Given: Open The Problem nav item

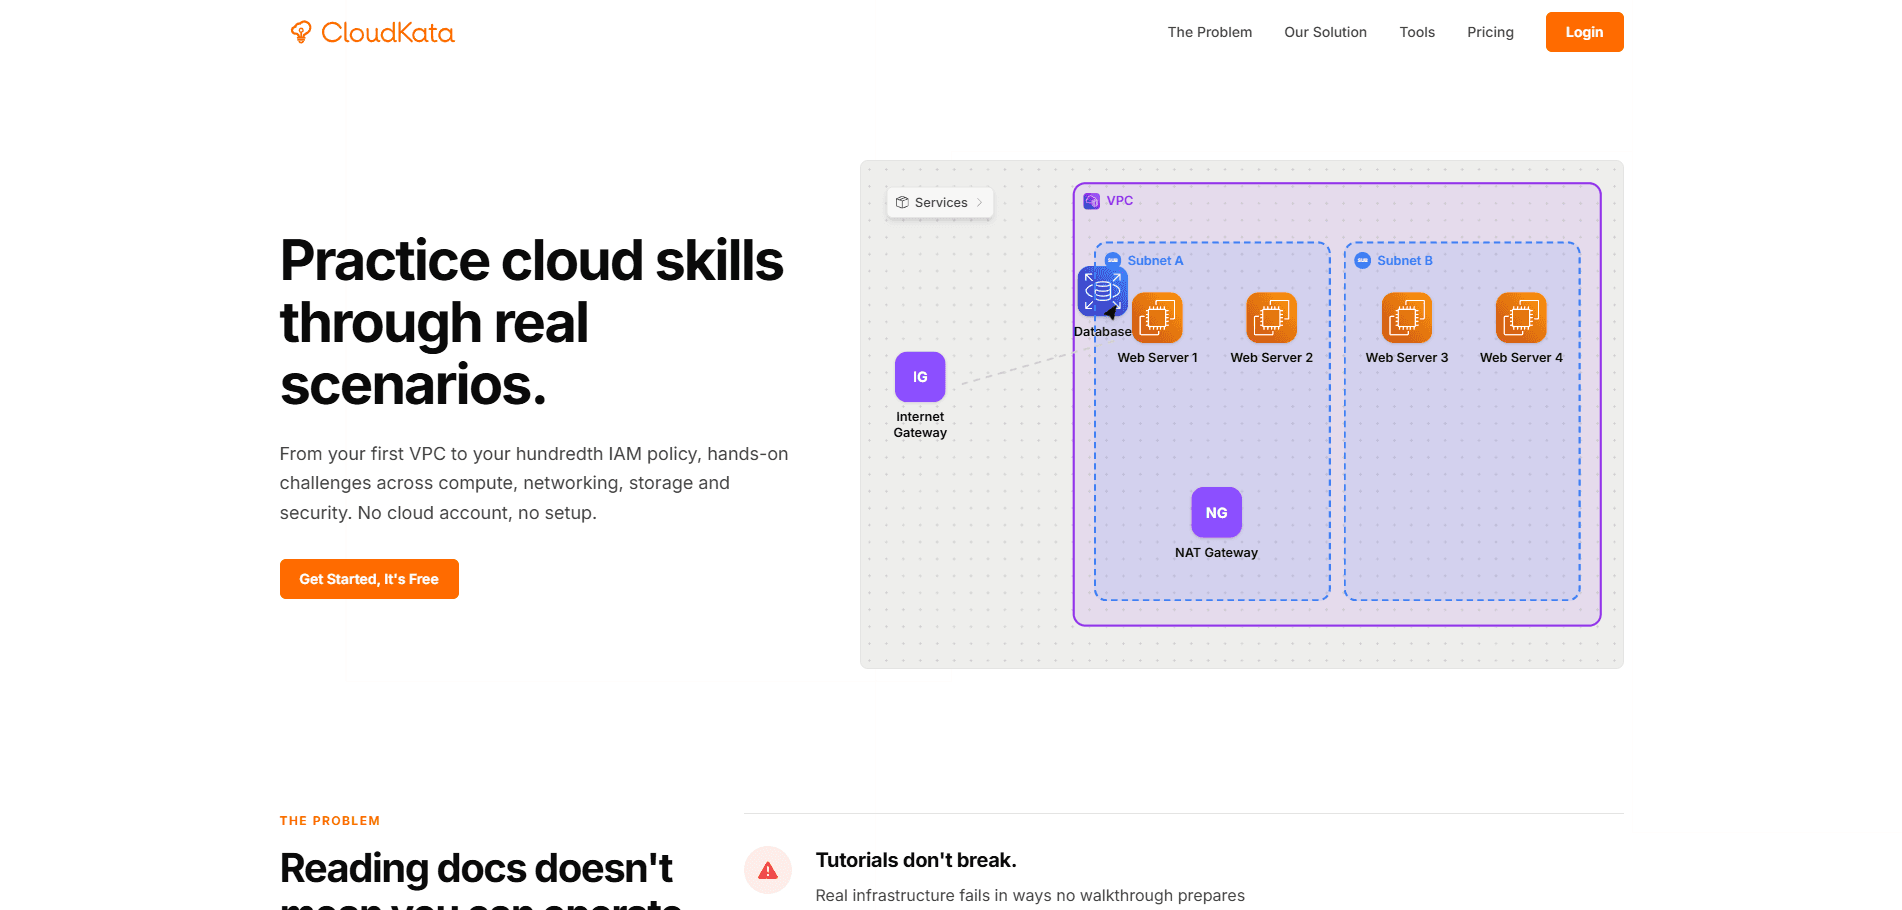Looking at the screenshot, I should point(1210,32).
